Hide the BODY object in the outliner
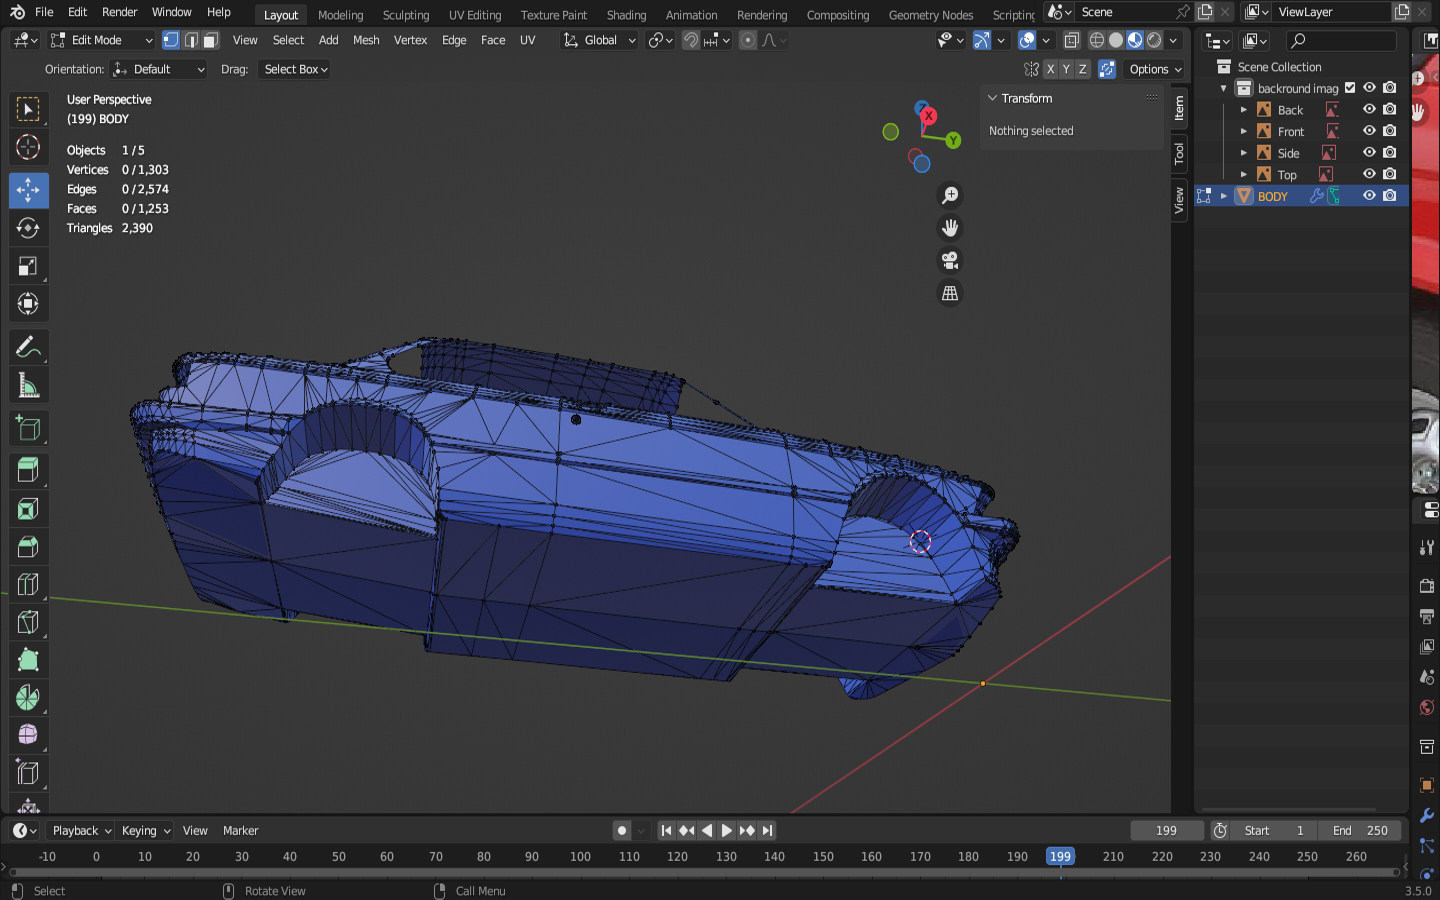Image resolution: width=1440 pixels, height=900 pixels. (x=1369, y=196)
